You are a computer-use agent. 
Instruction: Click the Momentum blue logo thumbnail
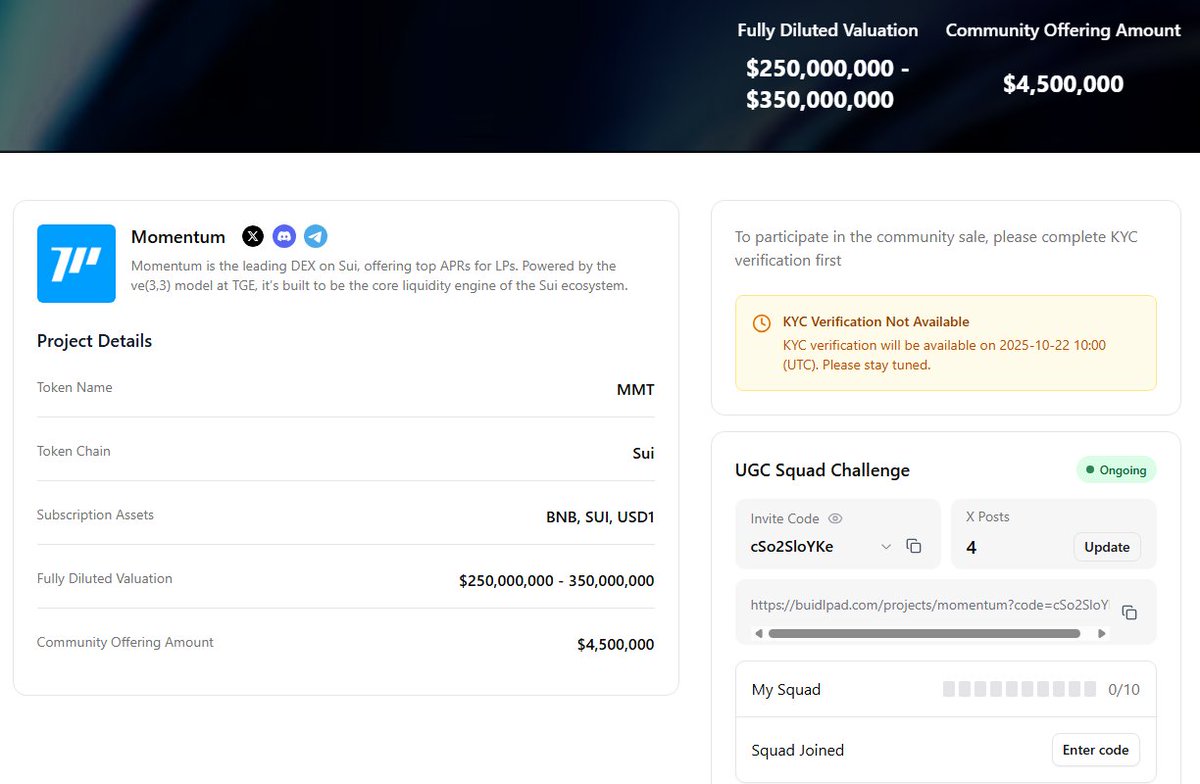(76, 263)
